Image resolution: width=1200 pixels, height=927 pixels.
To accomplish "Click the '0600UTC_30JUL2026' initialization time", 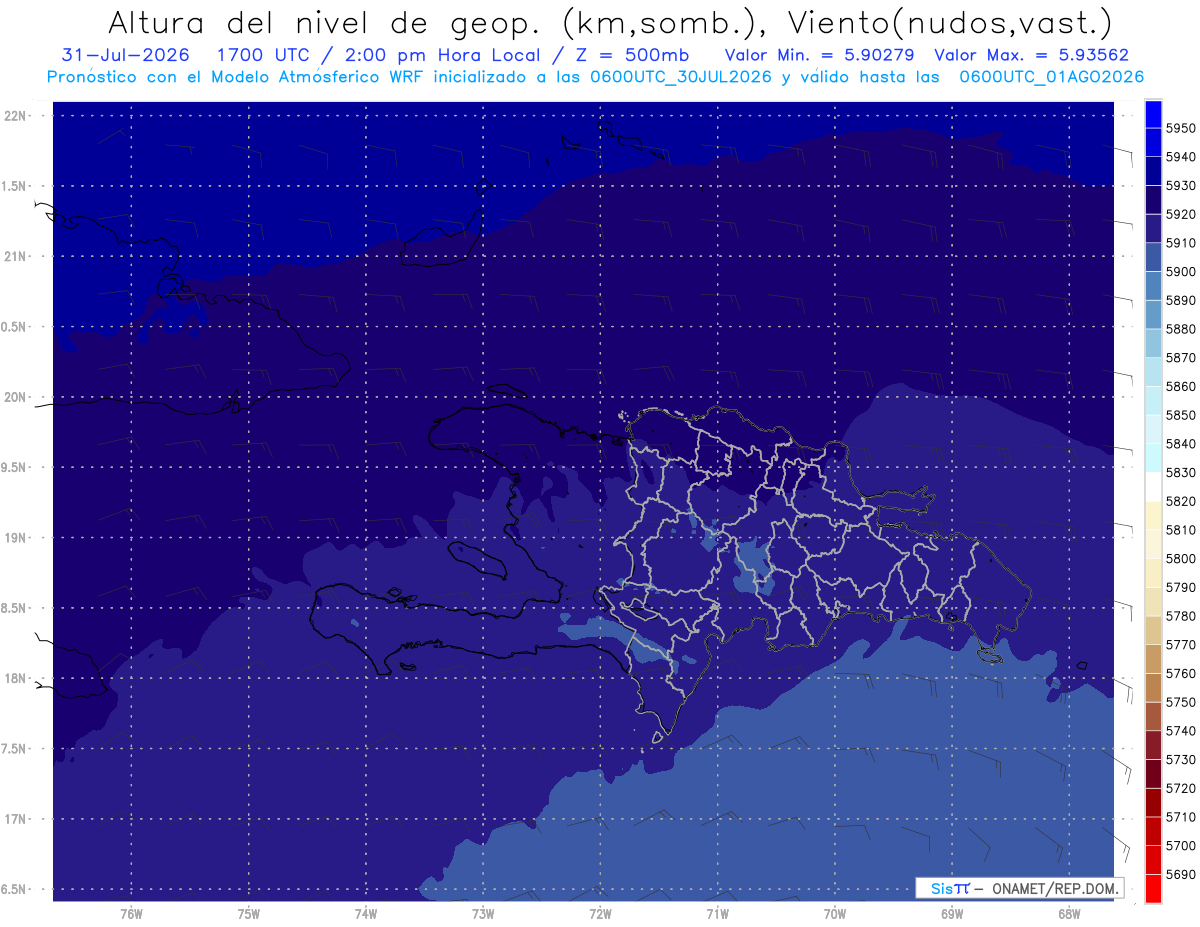I will (x=680, y=77).
